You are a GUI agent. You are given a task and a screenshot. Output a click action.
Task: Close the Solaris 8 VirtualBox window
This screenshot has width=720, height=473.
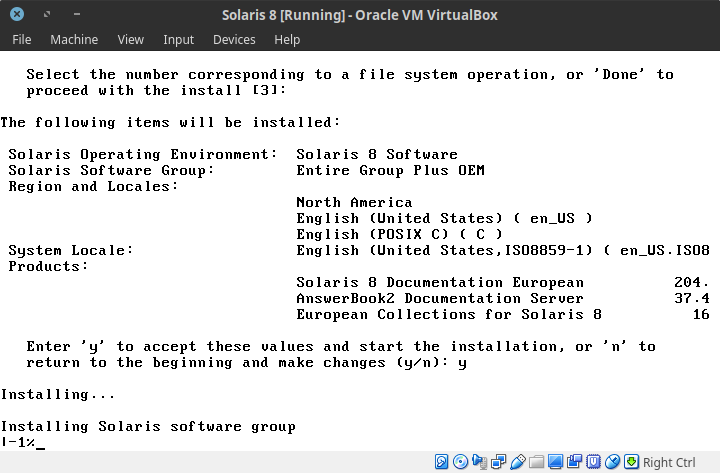pos(17,14)
